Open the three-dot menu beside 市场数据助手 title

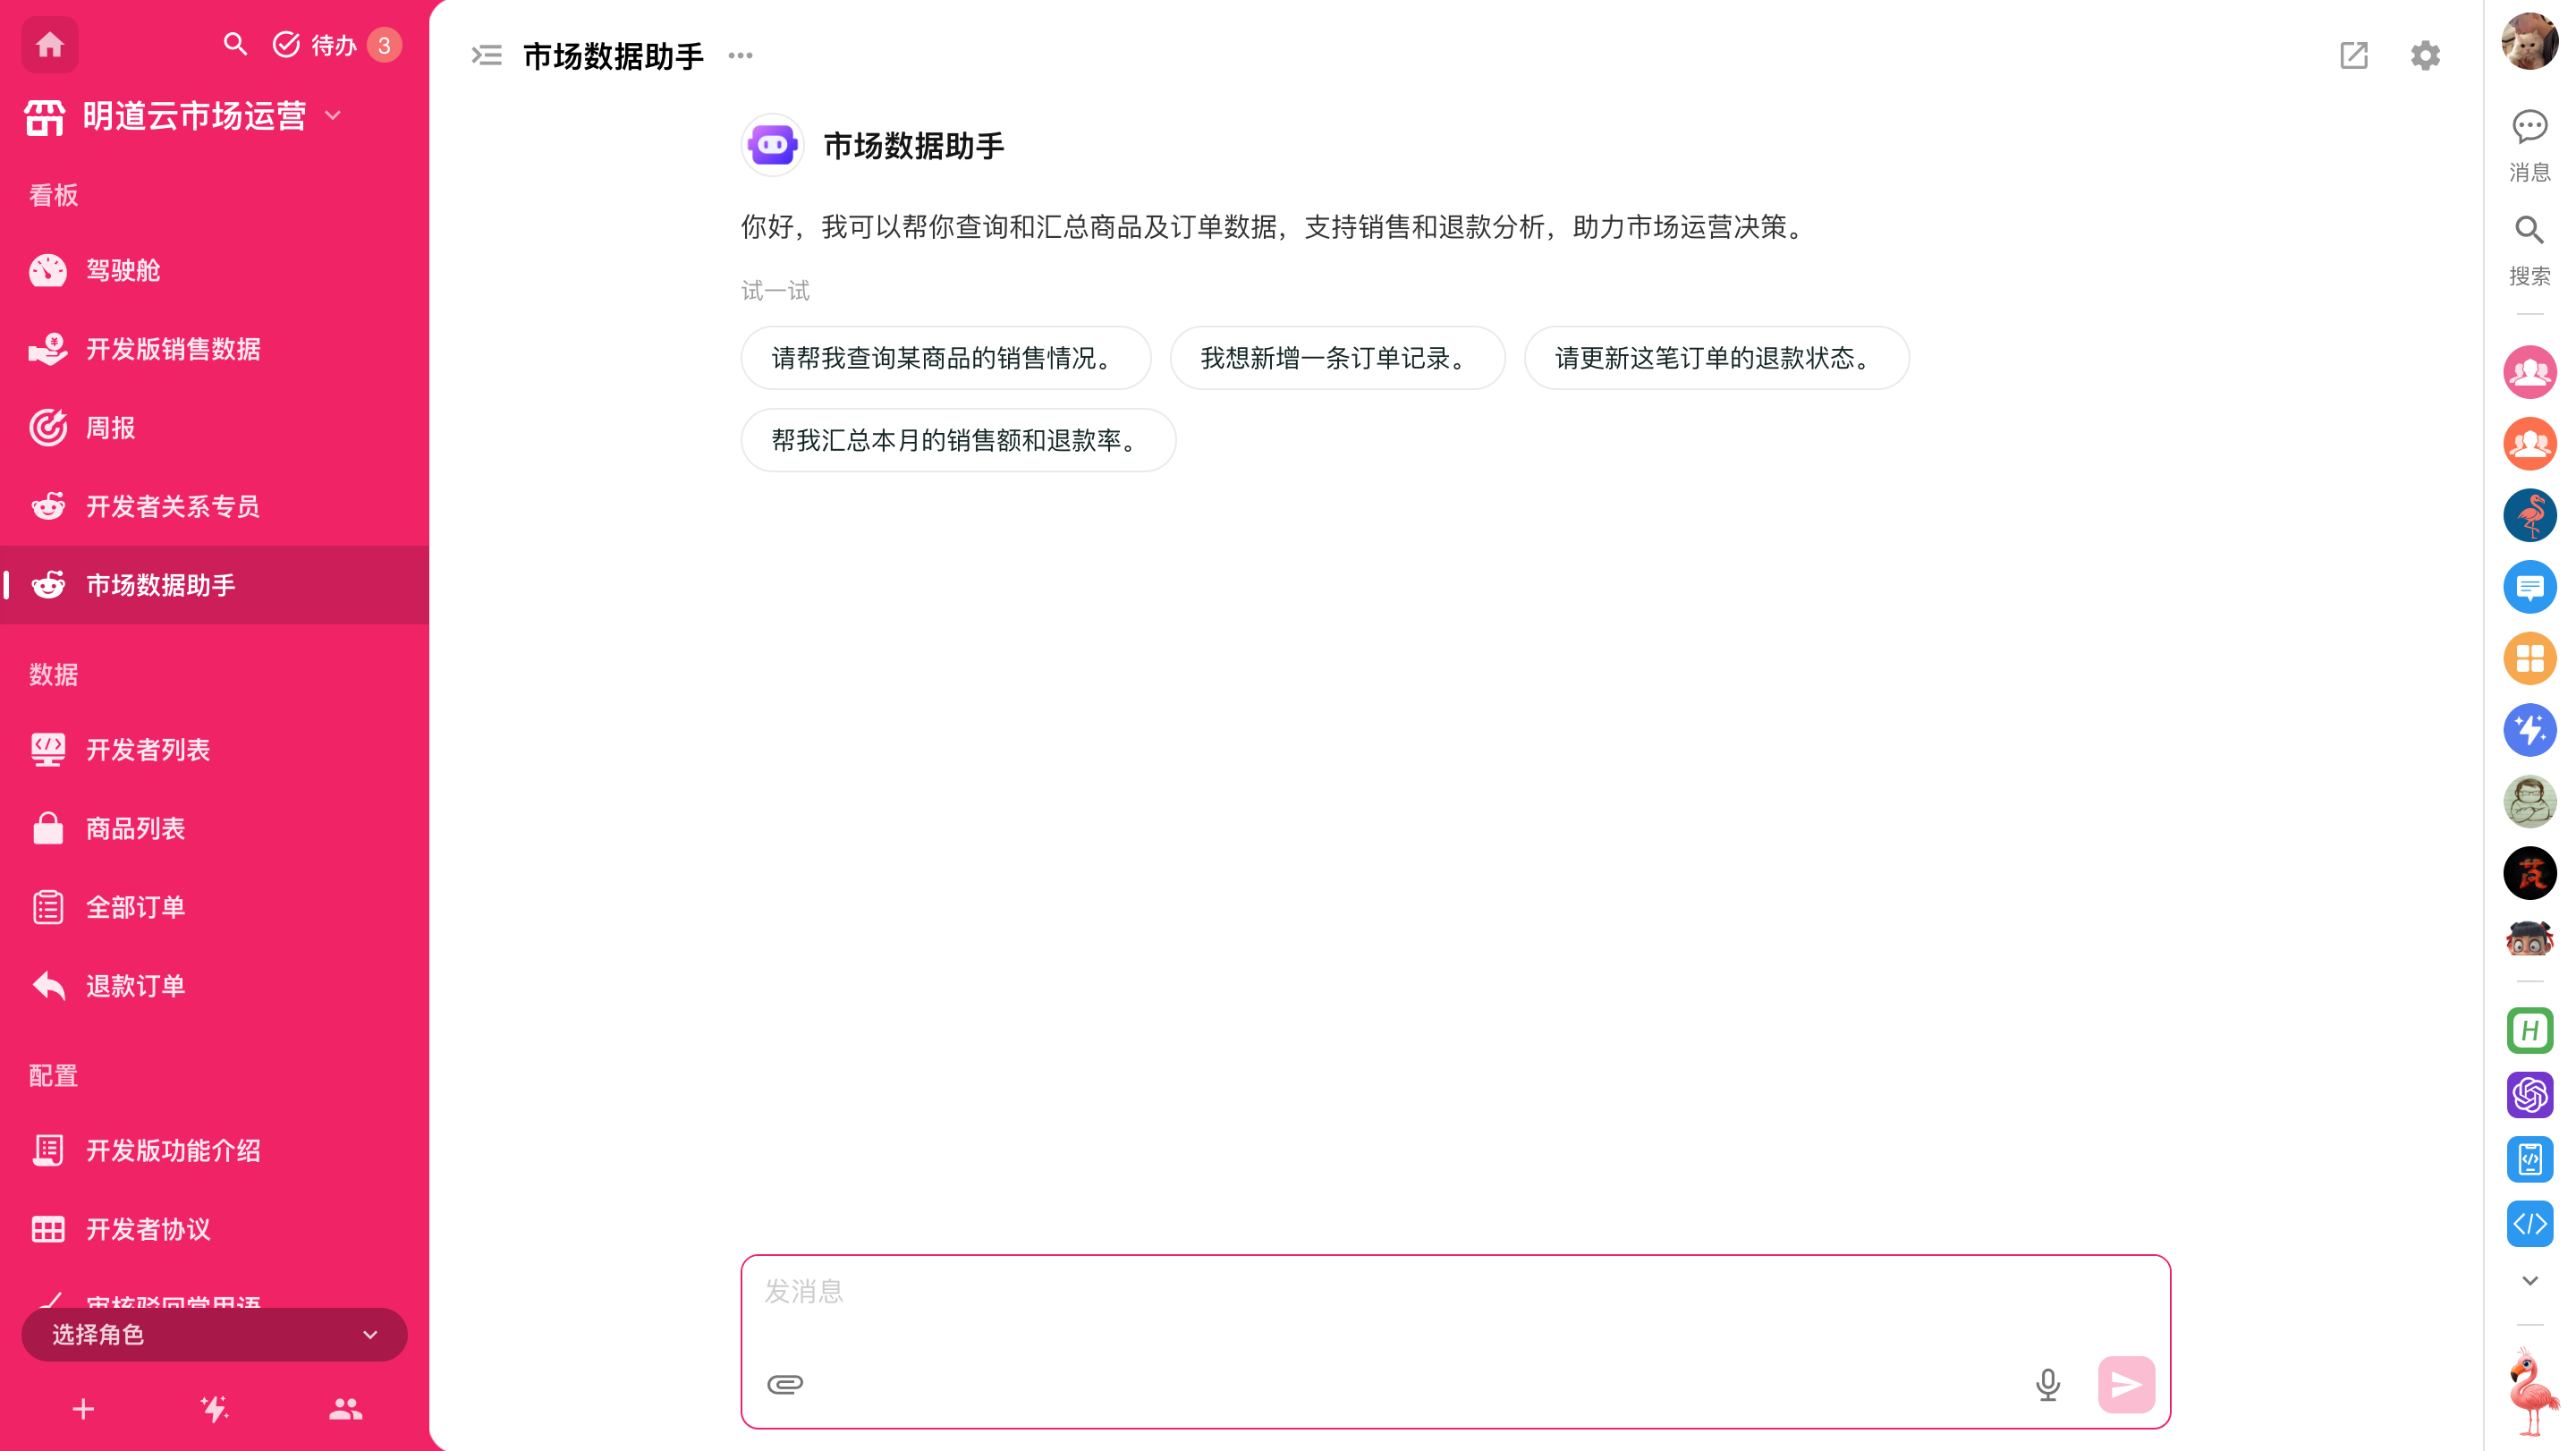click(740, 55)
